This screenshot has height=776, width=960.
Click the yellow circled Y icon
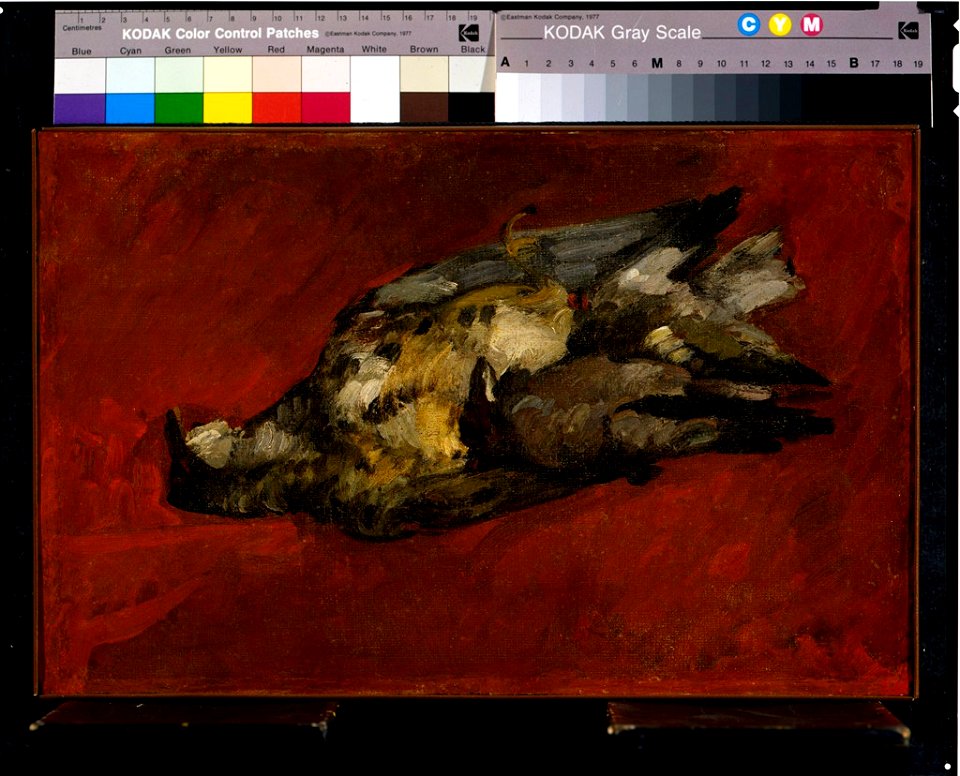[x=779, y=24]
